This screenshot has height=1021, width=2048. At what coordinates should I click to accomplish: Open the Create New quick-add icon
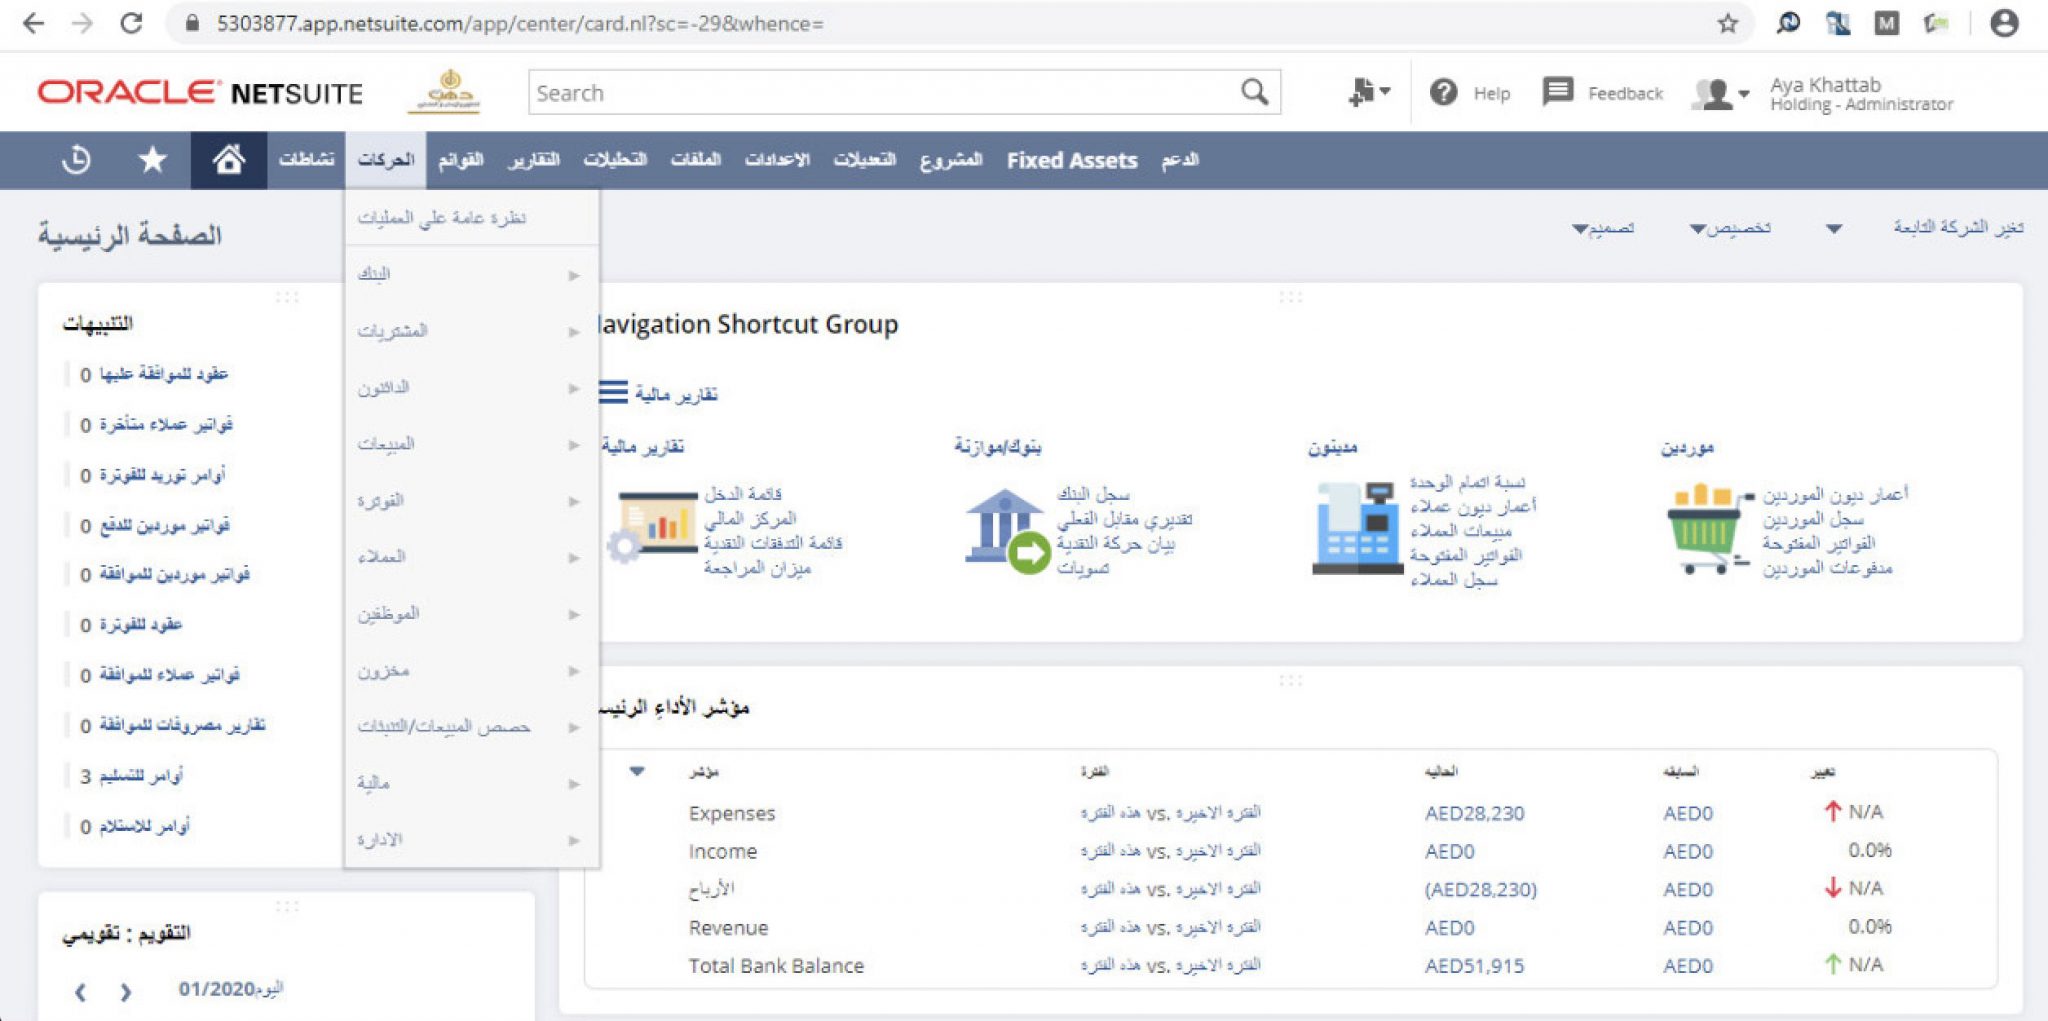click(x=1362, y=91)
